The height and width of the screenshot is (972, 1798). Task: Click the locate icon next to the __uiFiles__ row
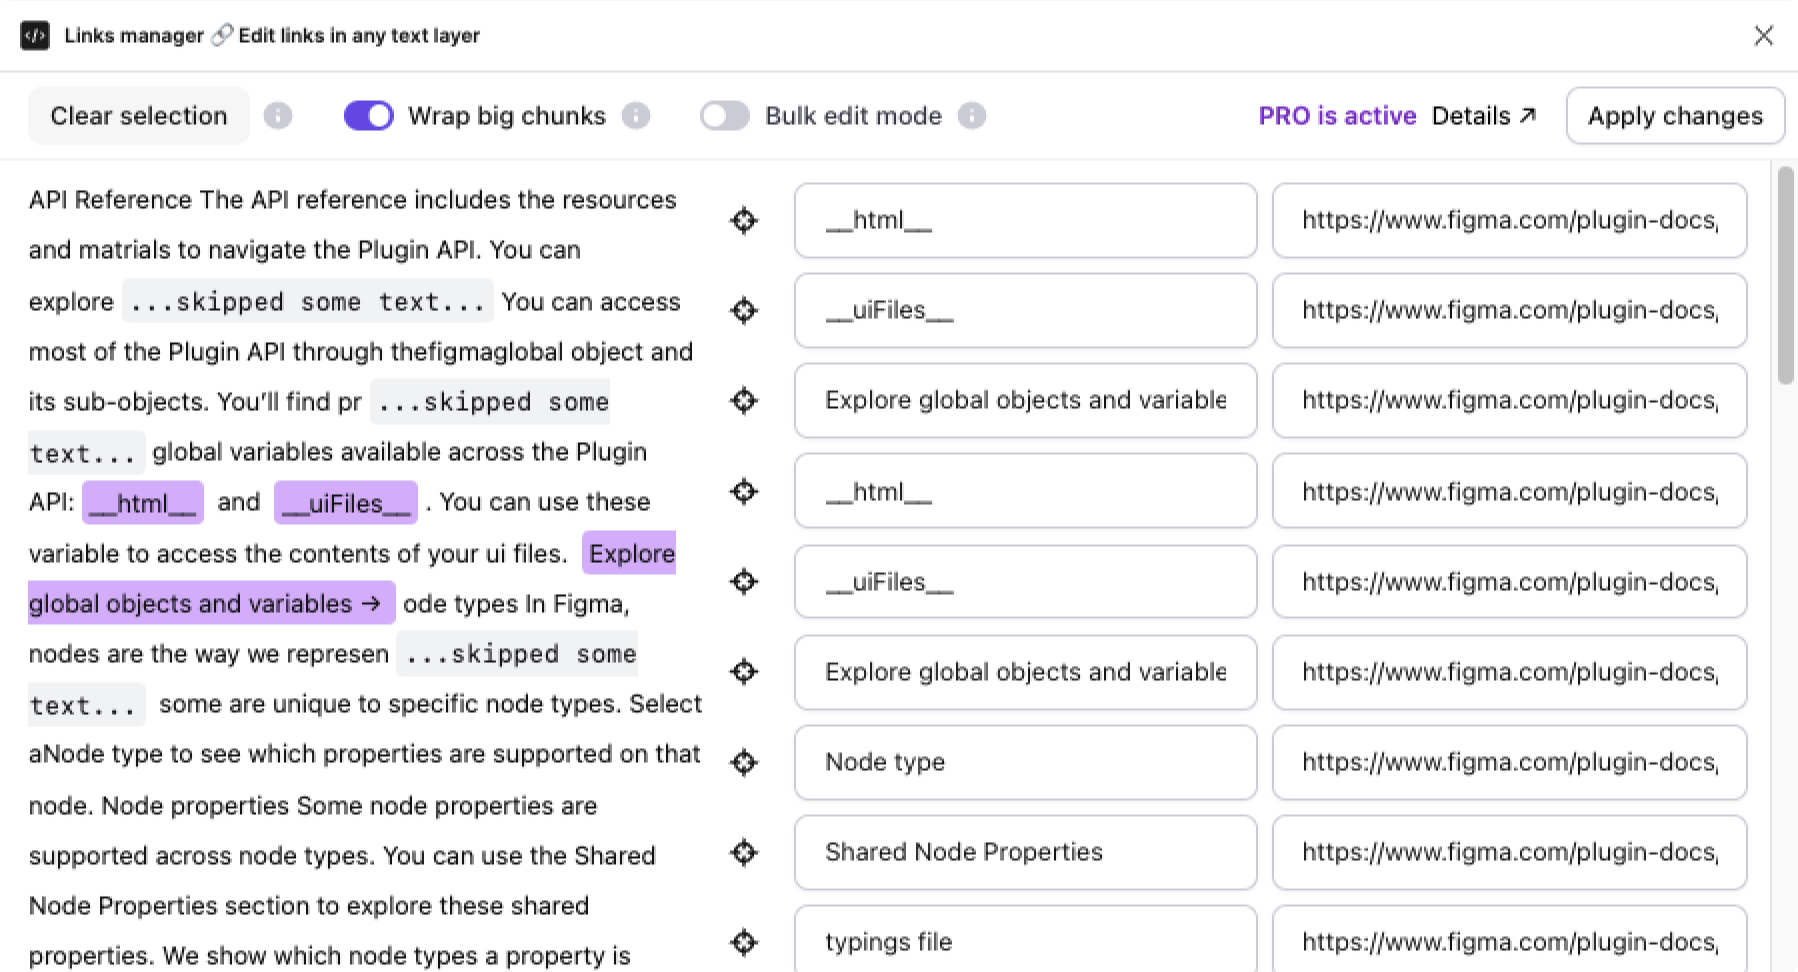point(743,311)
